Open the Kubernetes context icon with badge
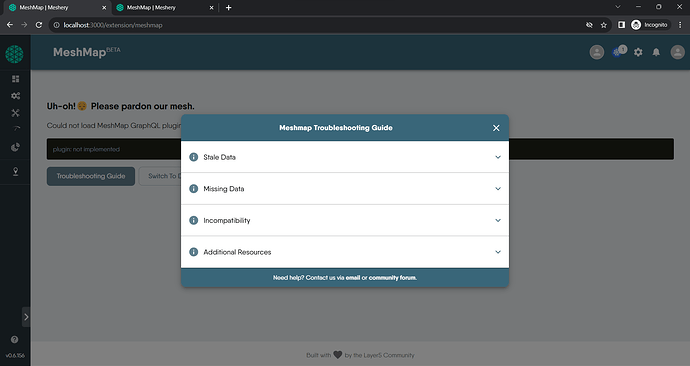690x366 pixels. (619, 51)
